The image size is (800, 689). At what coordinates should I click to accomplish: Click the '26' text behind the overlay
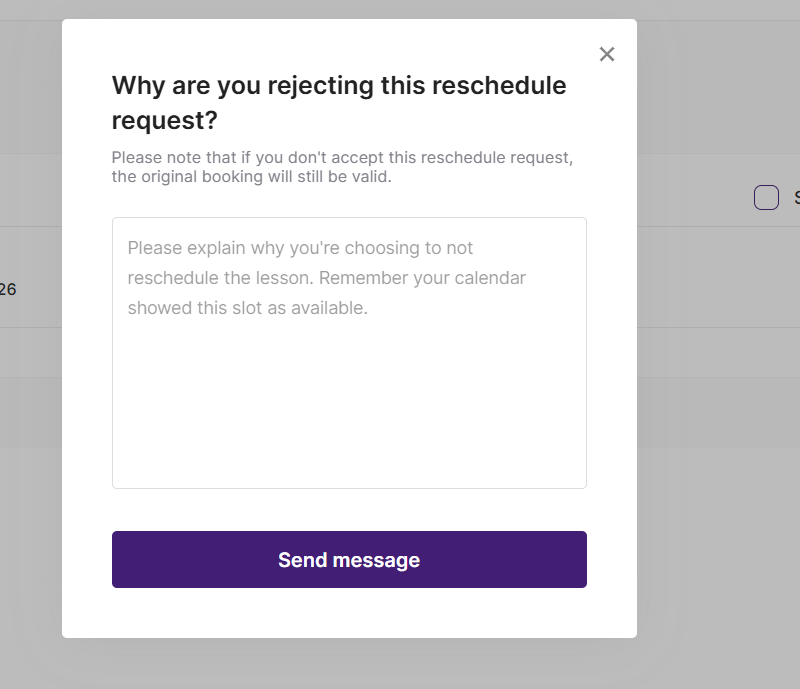click(x=8, y=290)
